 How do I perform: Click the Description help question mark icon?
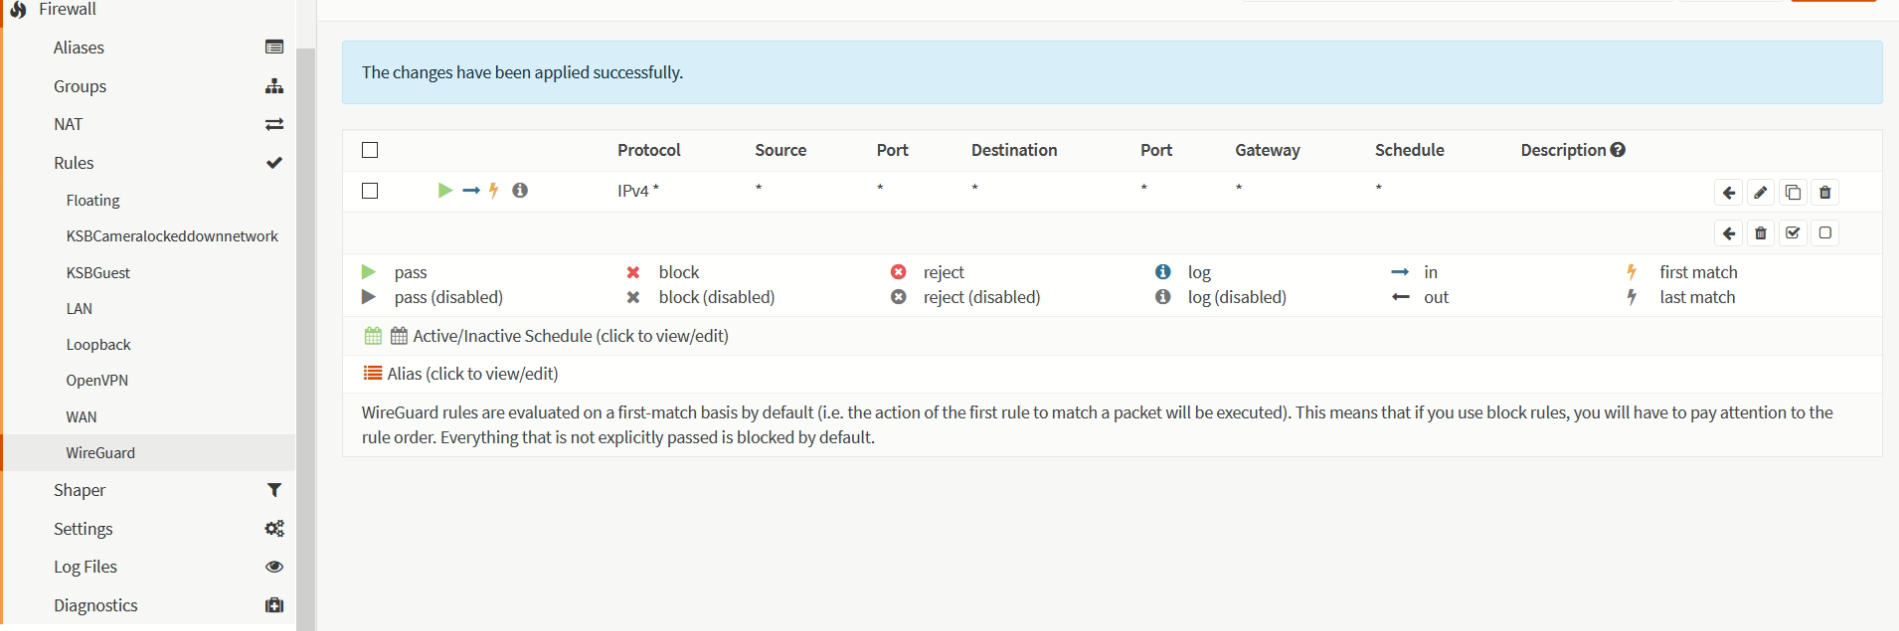1618,150
